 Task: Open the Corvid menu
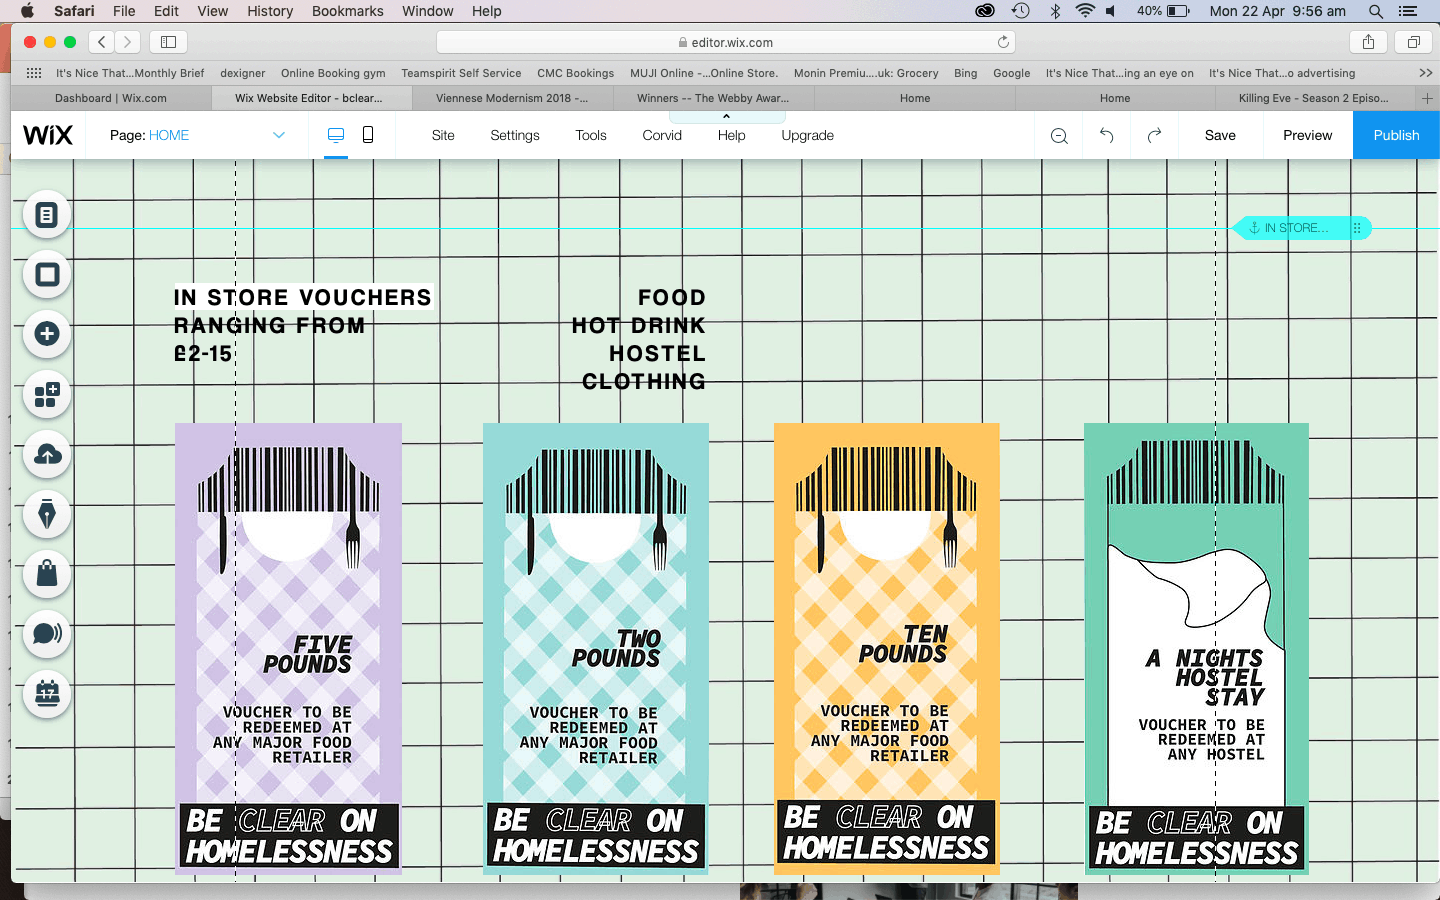point(662,135)
